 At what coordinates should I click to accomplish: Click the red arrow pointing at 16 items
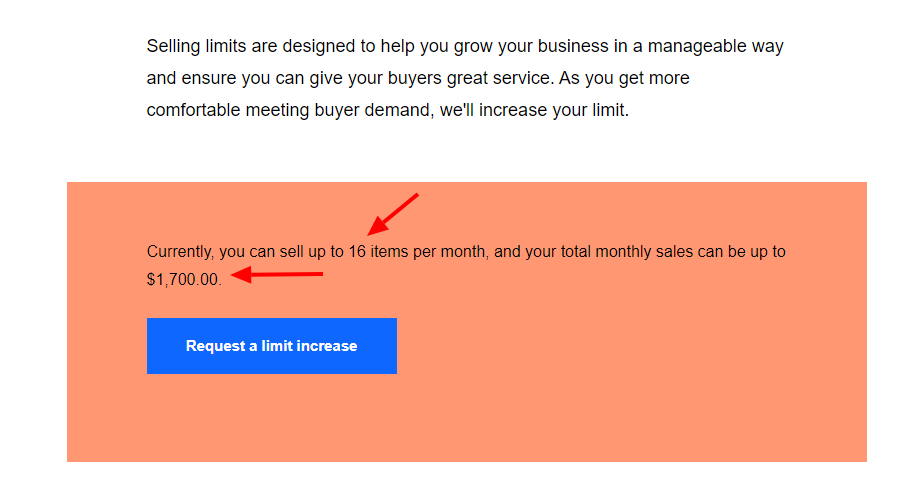tap(392, 215)
